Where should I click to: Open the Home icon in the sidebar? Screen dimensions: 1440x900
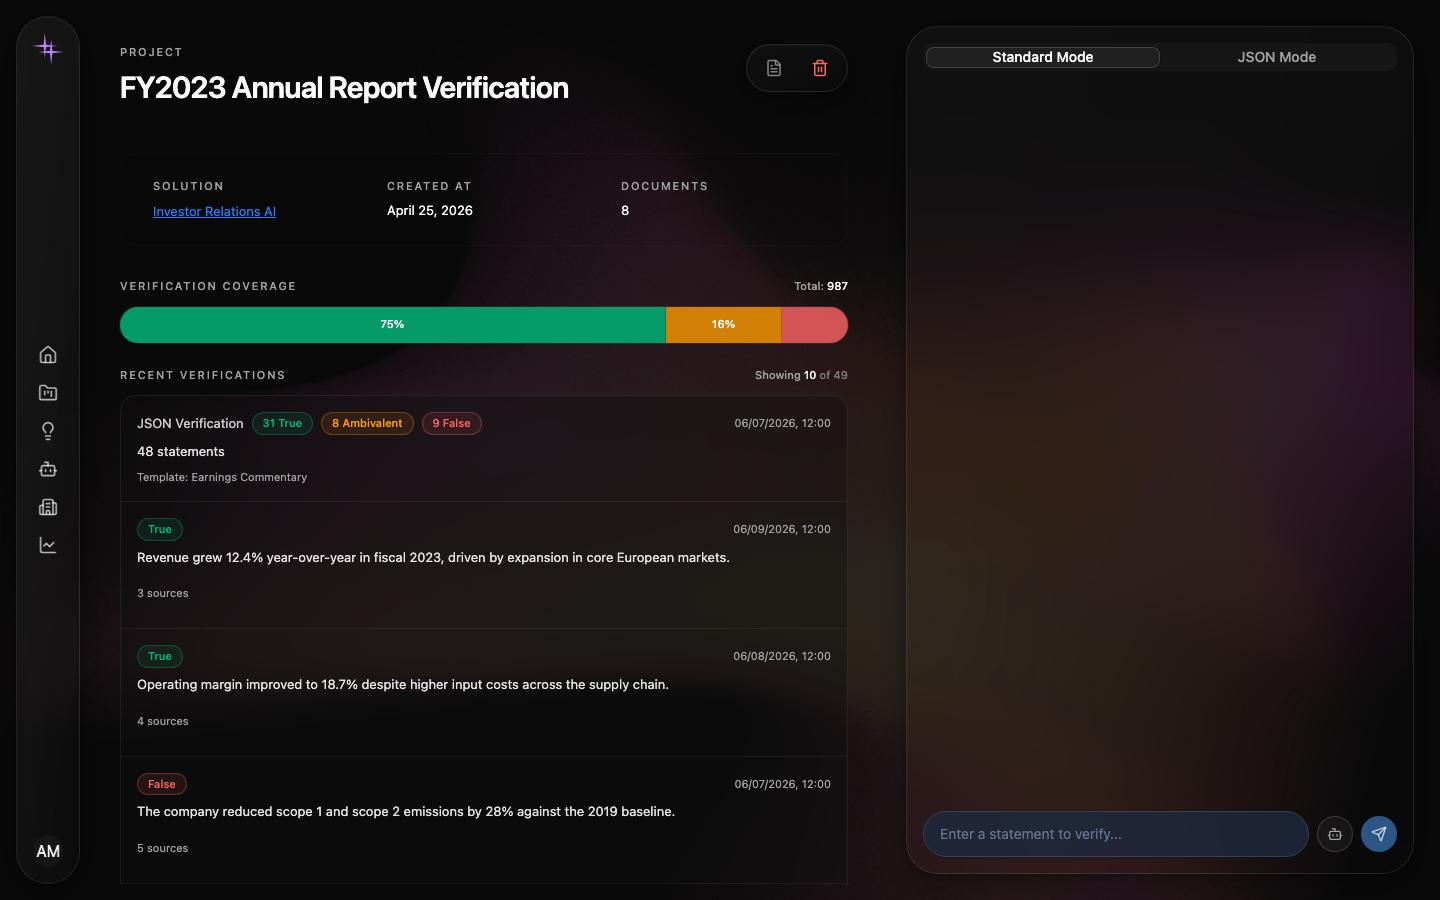pyautogui.click(x=48, y=355)
